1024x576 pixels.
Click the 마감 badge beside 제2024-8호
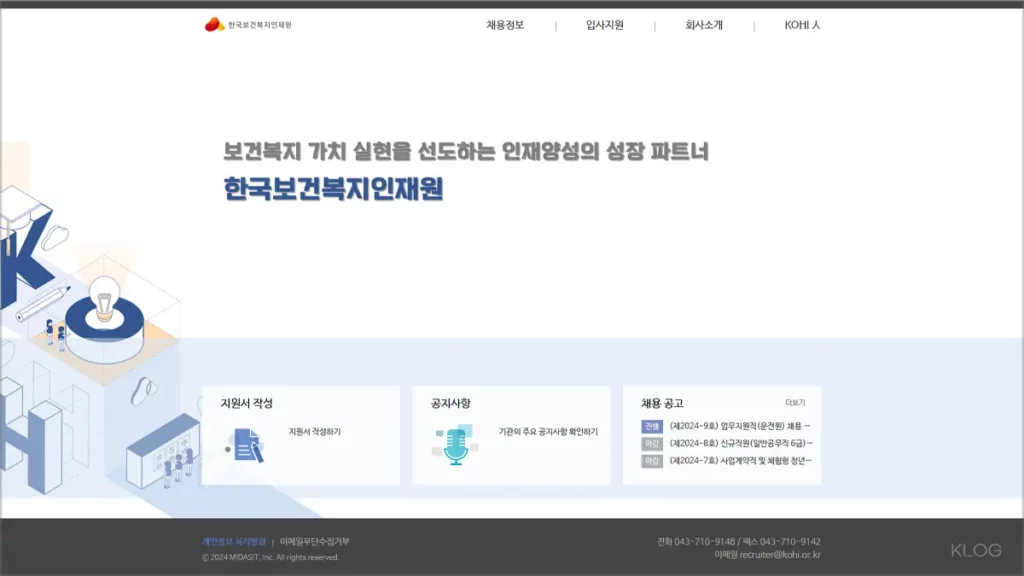click(652, 443)
